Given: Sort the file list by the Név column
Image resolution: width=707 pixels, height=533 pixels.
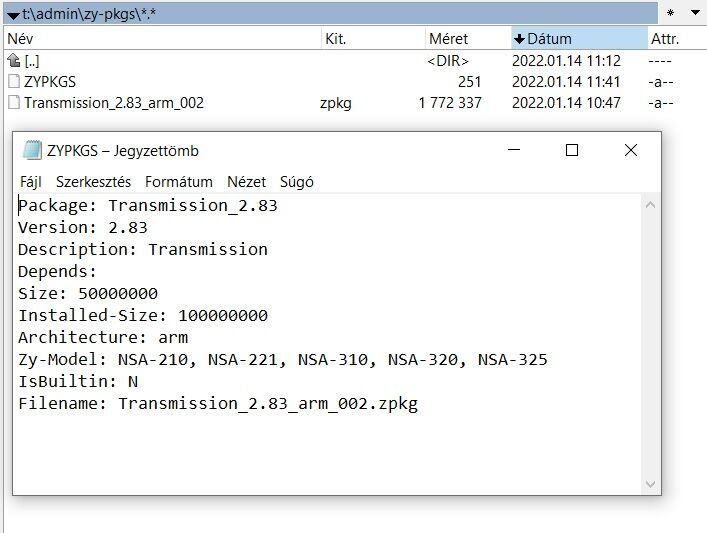Looking at the screenshot, I should tap(162, 39).
